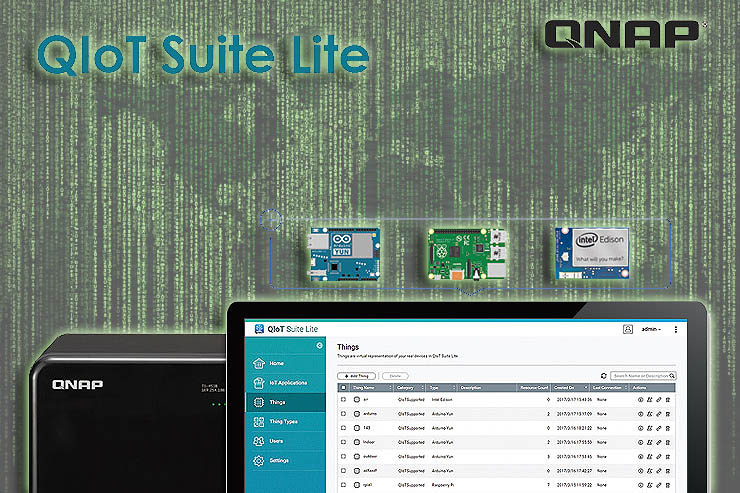Go to Users in the sidebar

click(x=276, y=440)
